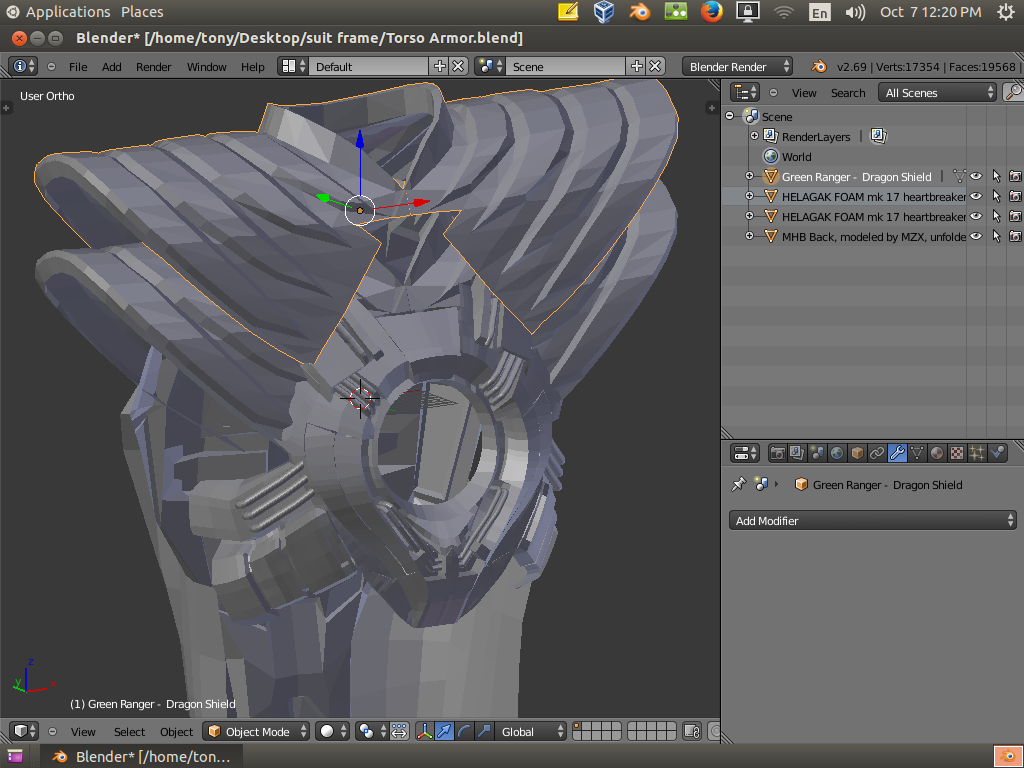Image resolution: width=1024 pixels, height=768 pixels.
Task: Open the Object properties cube tab
Action: point(857,453)
